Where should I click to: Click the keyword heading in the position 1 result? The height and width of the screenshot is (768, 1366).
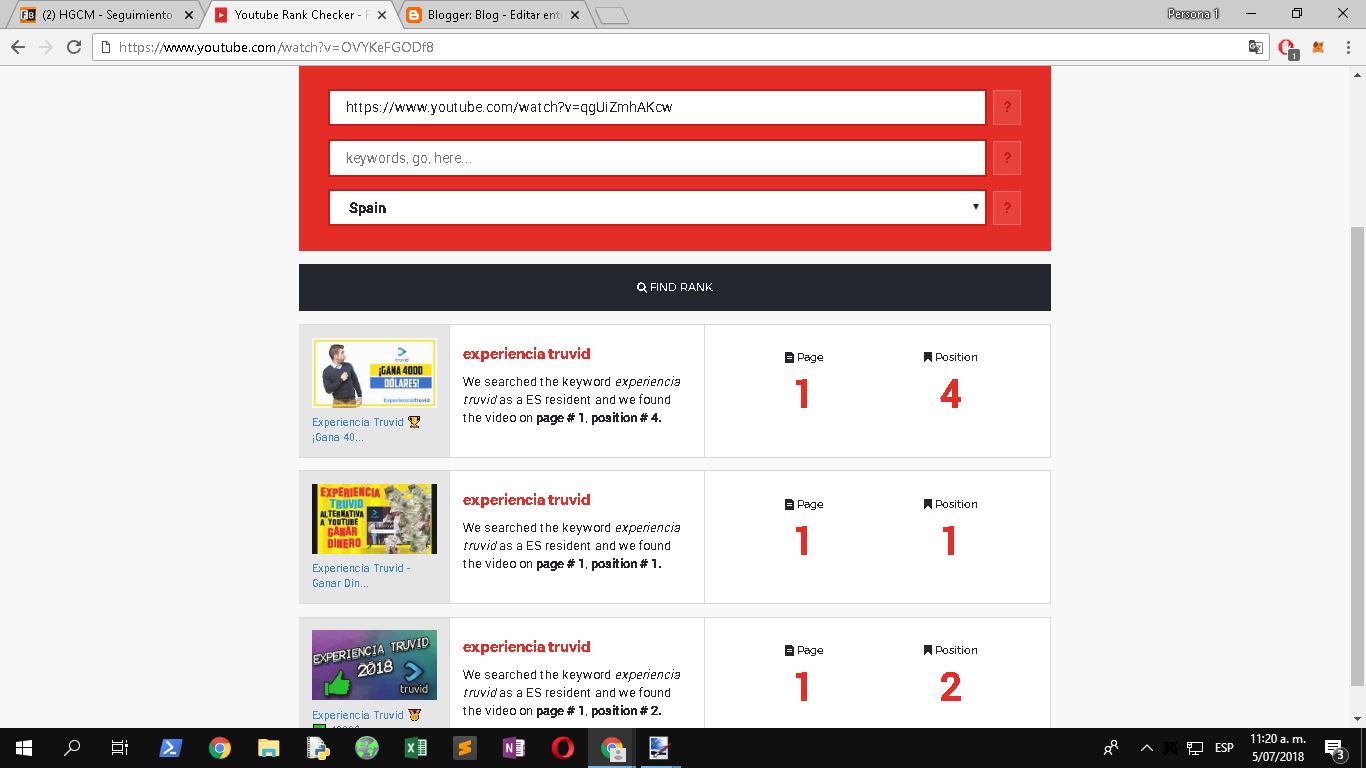coord(526,500)
